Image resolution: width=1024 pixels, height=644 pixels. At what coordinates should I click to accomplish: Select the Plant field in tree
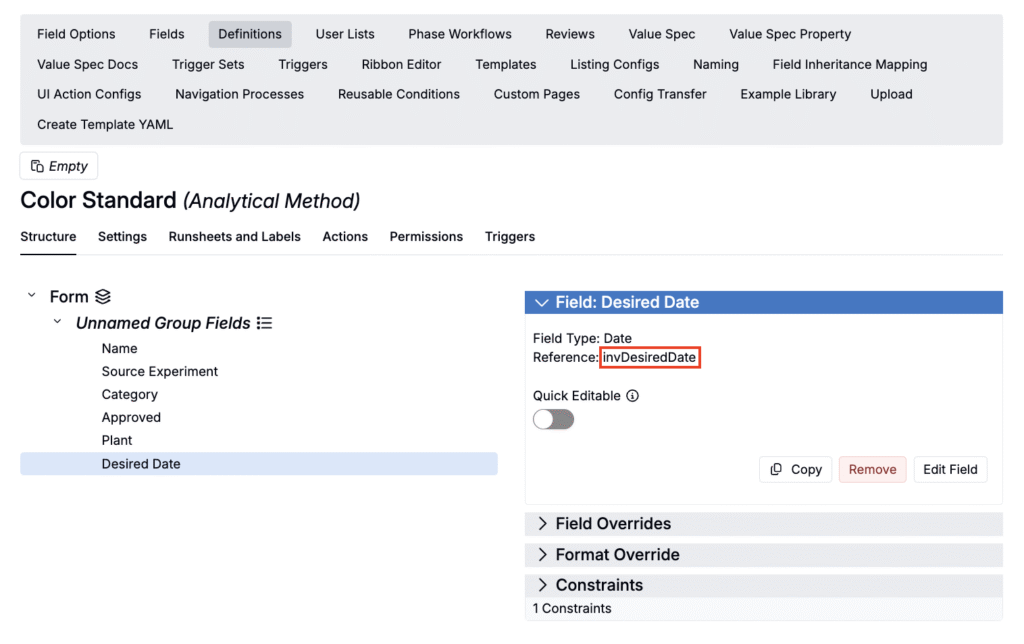(x=117, y=440)
